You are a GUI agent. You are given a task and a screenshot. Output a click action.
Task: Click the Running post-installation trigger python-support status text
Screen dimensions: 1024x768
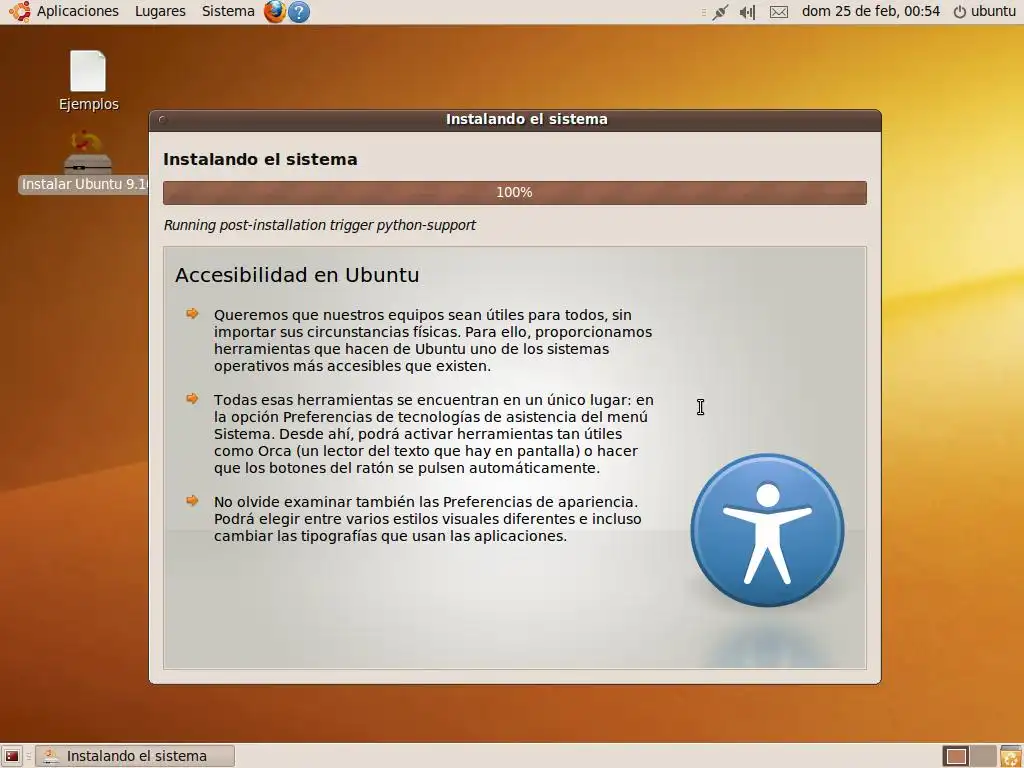click(x=319, y=225)
